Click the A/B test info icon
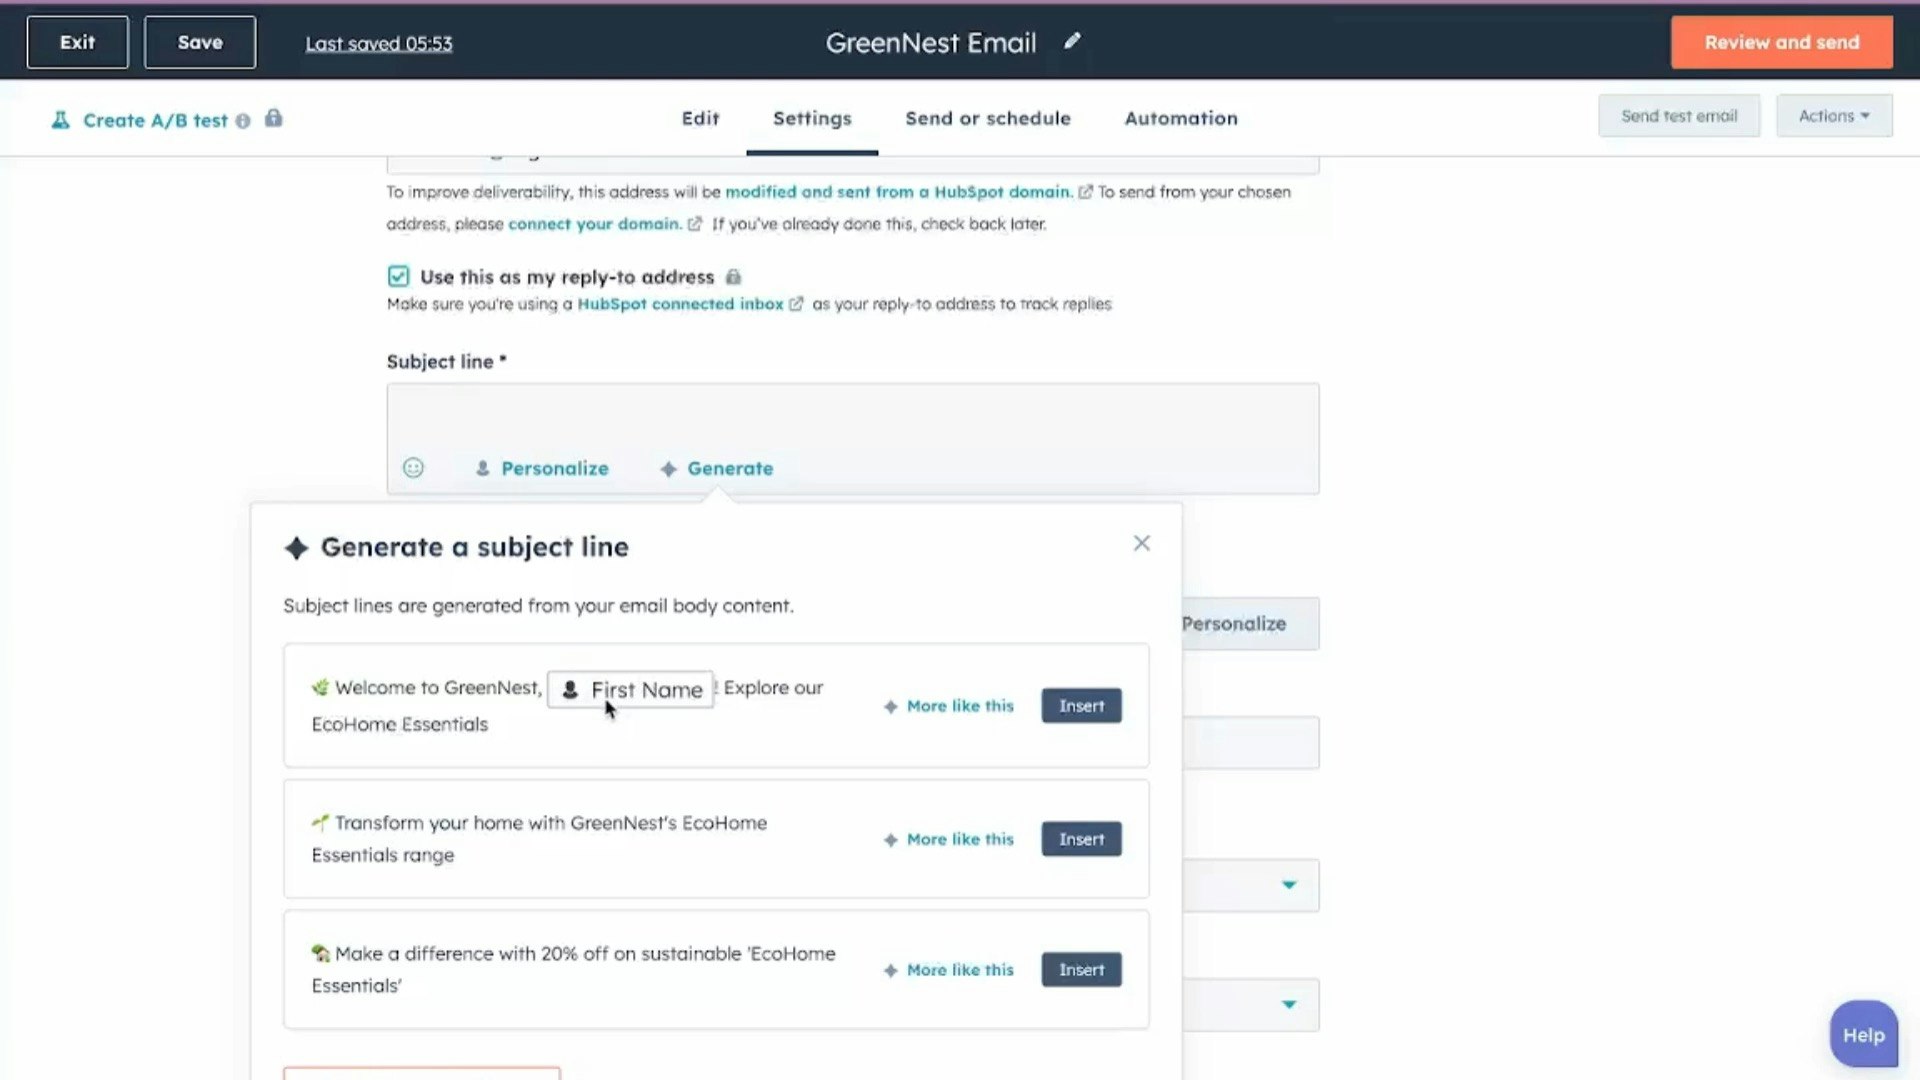Image resolution: width=1920 pixels, height=1080 pixels. click(x=243, y=121)
